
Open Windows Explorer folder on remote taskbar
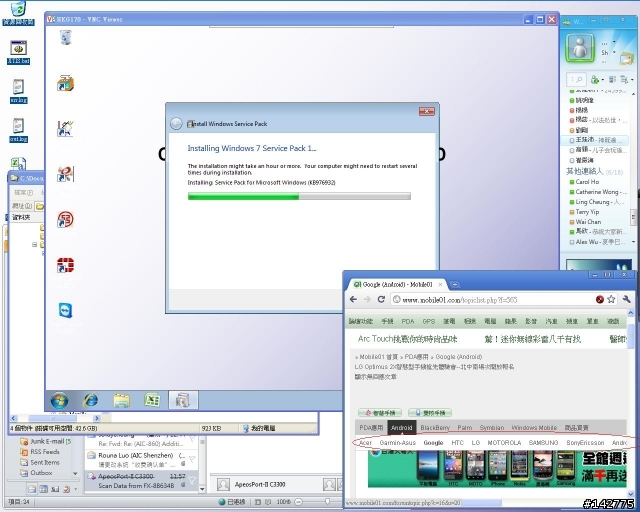(x=122, y=401)
